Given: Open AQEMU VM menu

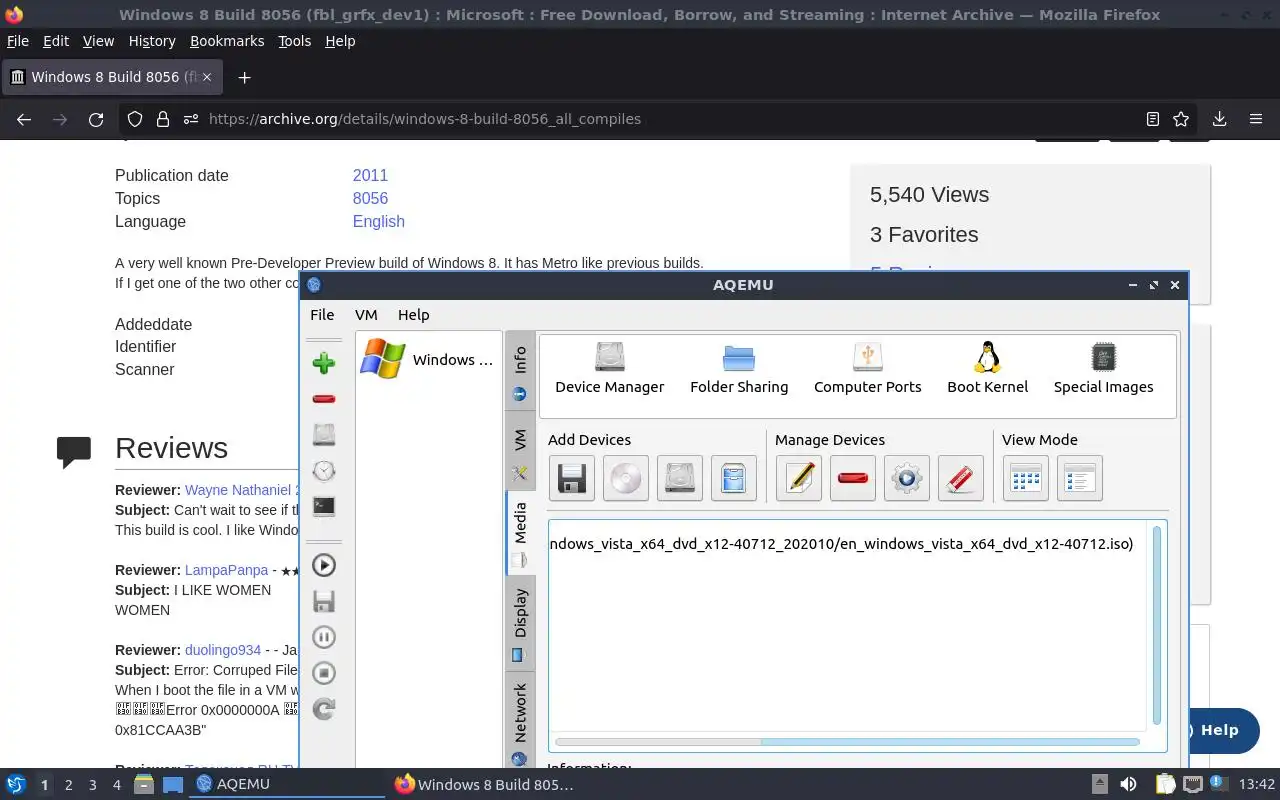Looking at the screenshot, I should pos(366,314).
